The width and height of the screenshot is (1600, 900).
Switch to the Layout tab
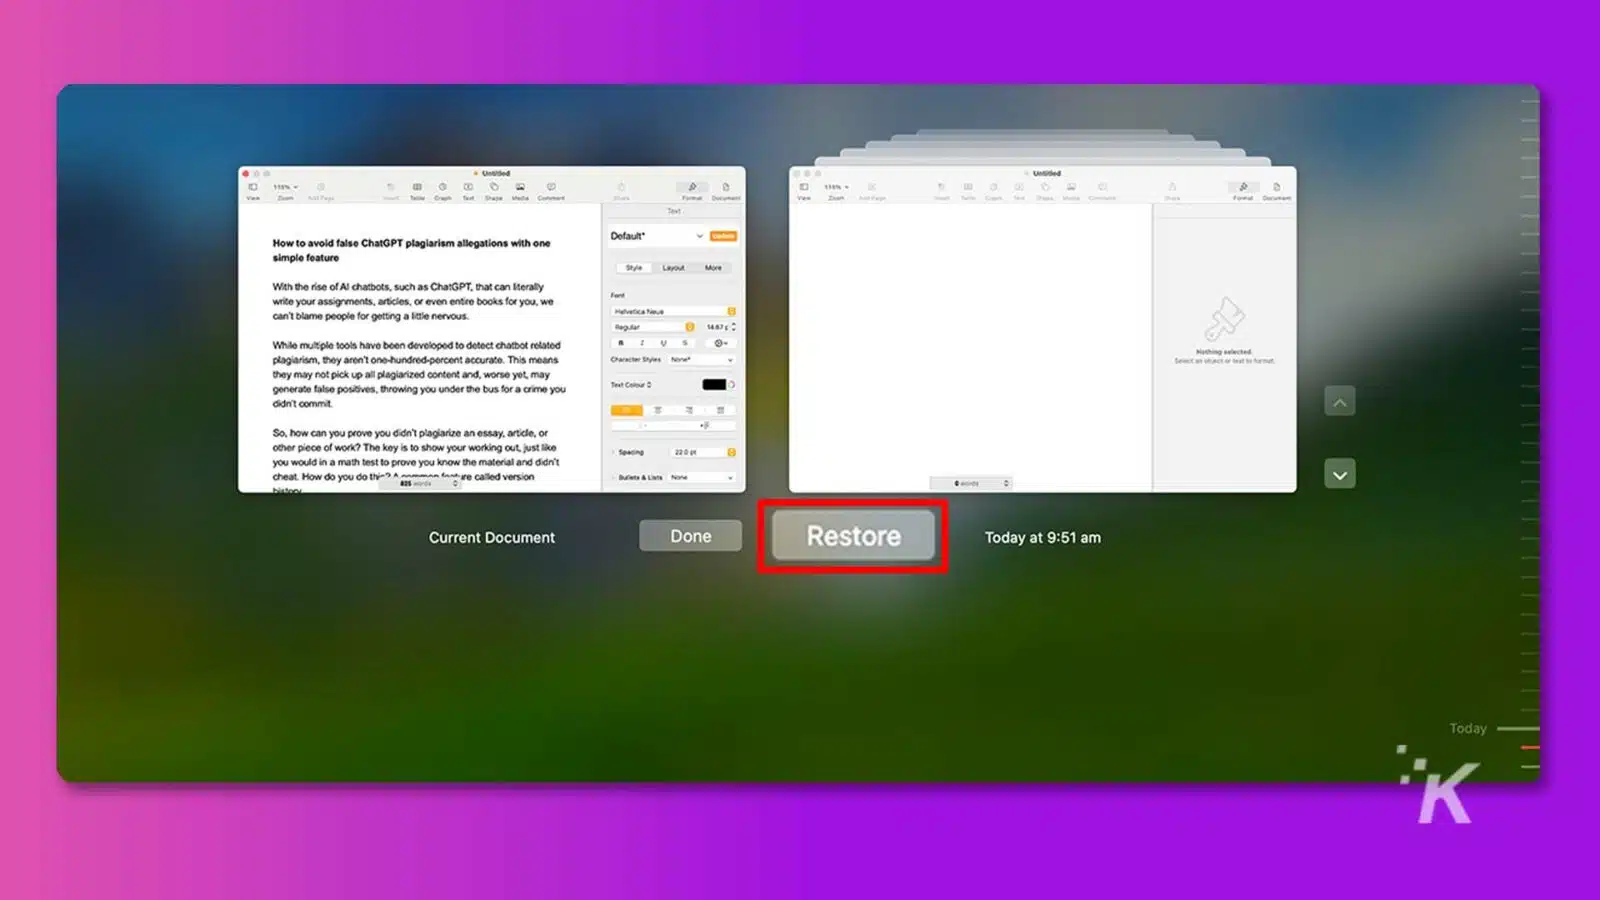tap(673, 268)
